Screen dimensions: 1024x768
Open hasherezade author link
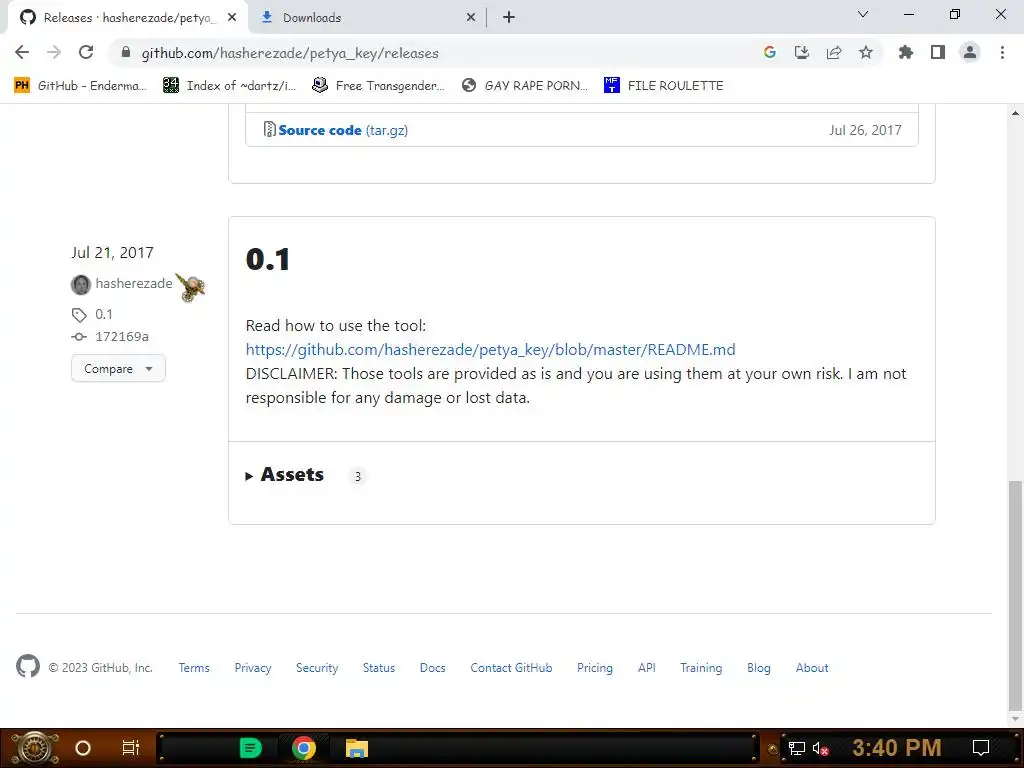point(134,283)
